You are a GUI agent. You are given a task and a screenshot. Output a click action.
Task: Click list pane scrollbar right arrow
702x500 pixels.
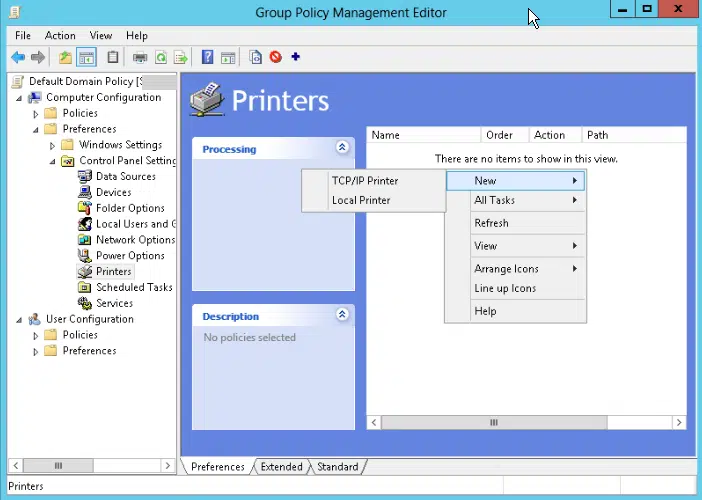(x=679, y=422)
